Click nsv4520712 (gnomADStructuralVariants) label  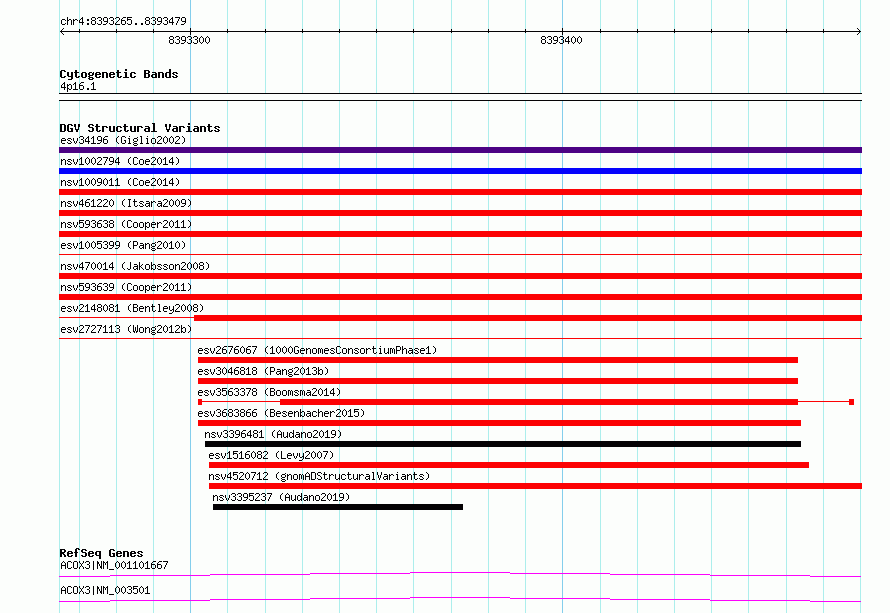319,476
